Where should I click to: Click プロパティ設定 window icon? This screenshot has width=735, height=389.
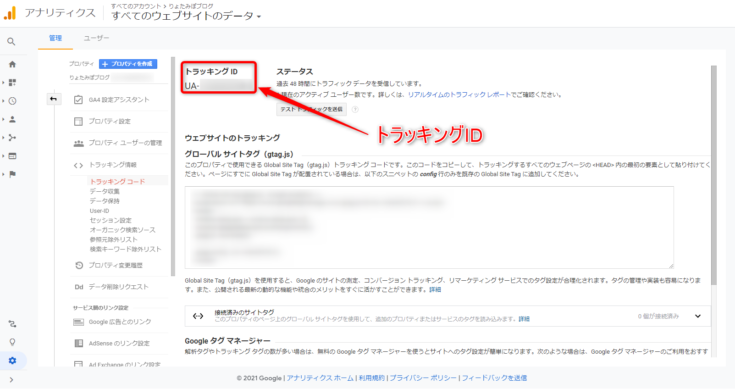click(78, 121)
